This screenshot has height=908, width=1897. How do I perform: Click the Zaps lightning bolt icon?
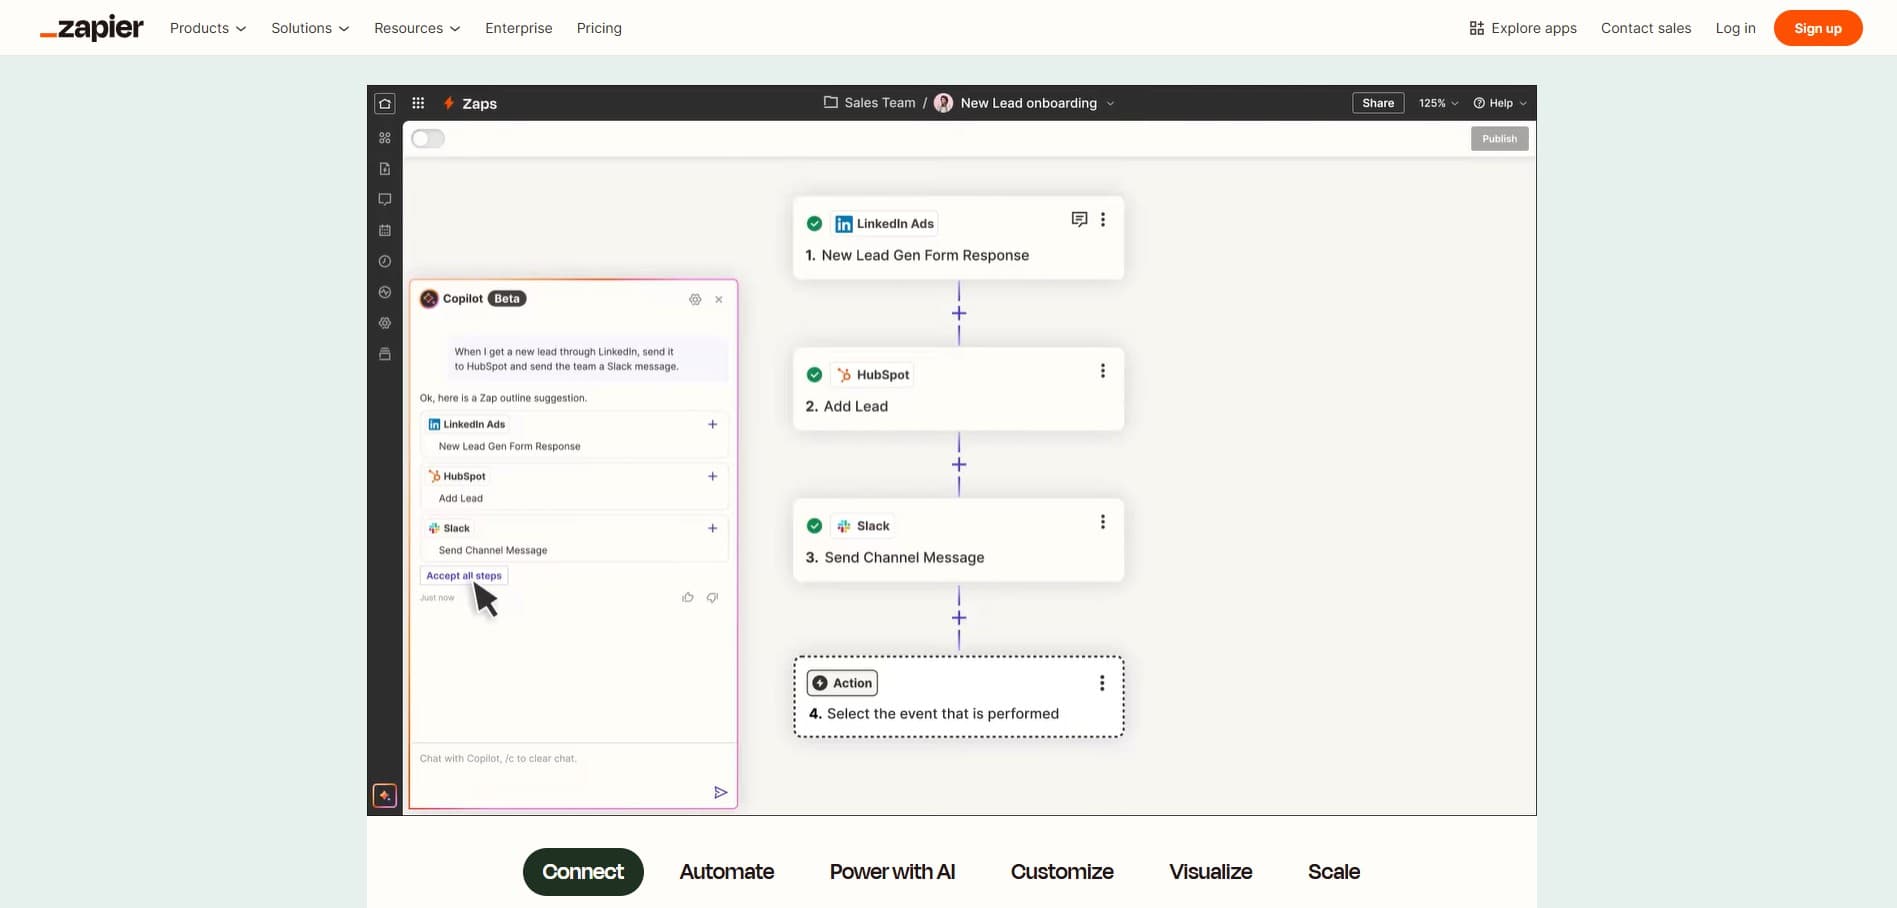tap(449, 103)
